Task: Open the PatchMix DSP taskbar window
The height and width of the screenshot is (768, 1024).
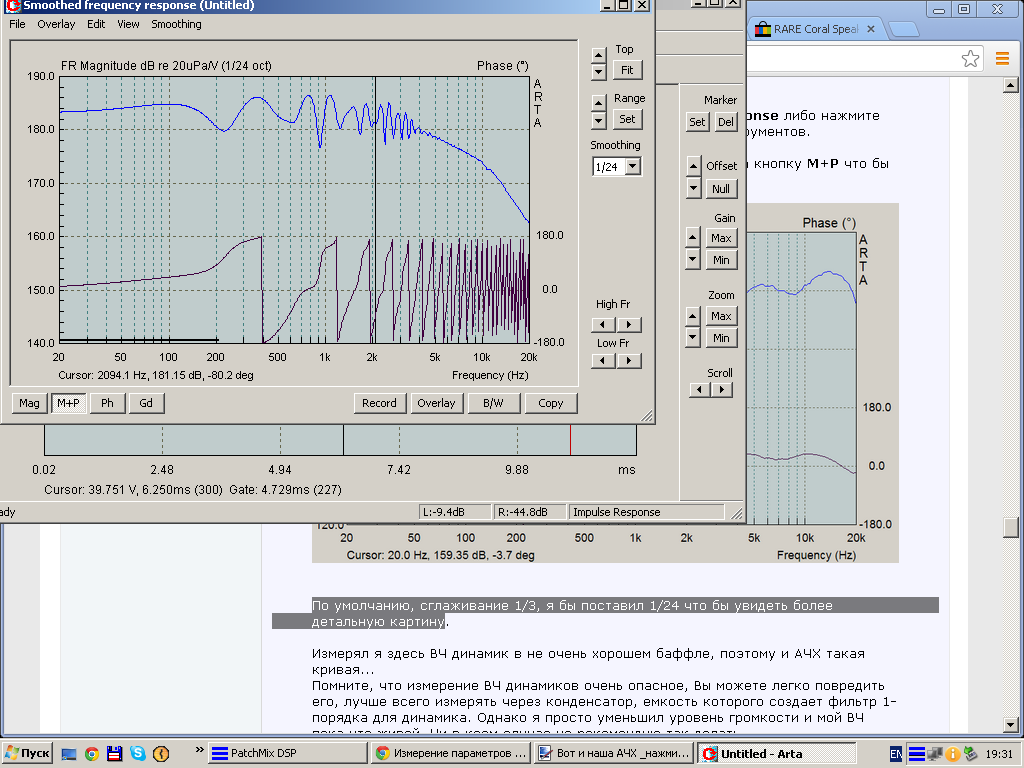Action: tap(260, 754)
